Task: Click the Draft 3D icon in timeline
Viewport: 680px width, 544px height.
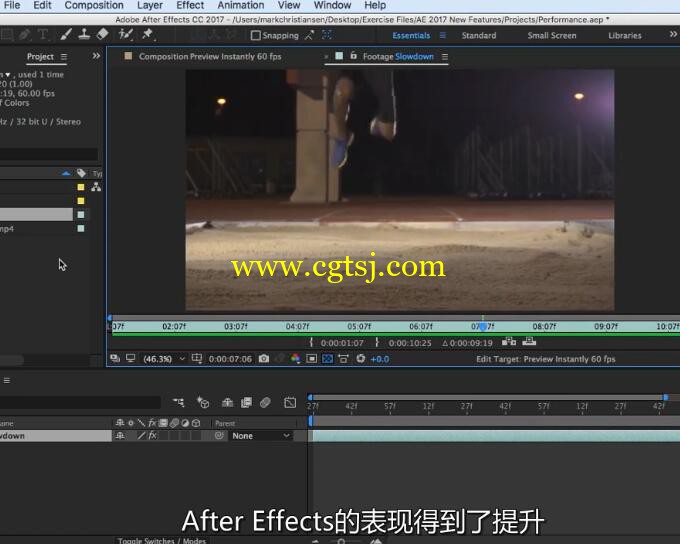Action: click(x=203, y=403)
